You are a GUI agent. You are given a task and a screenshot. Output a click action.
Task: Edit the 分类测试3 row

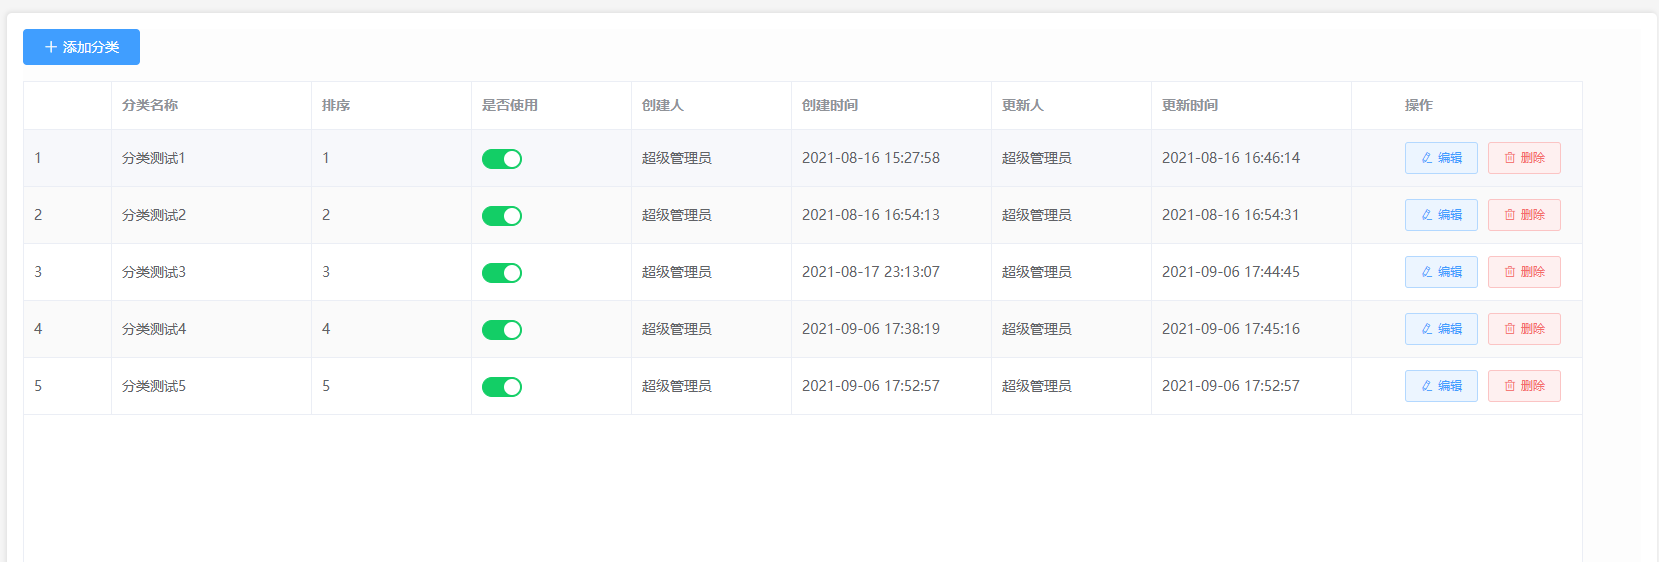pos(1441,272)
